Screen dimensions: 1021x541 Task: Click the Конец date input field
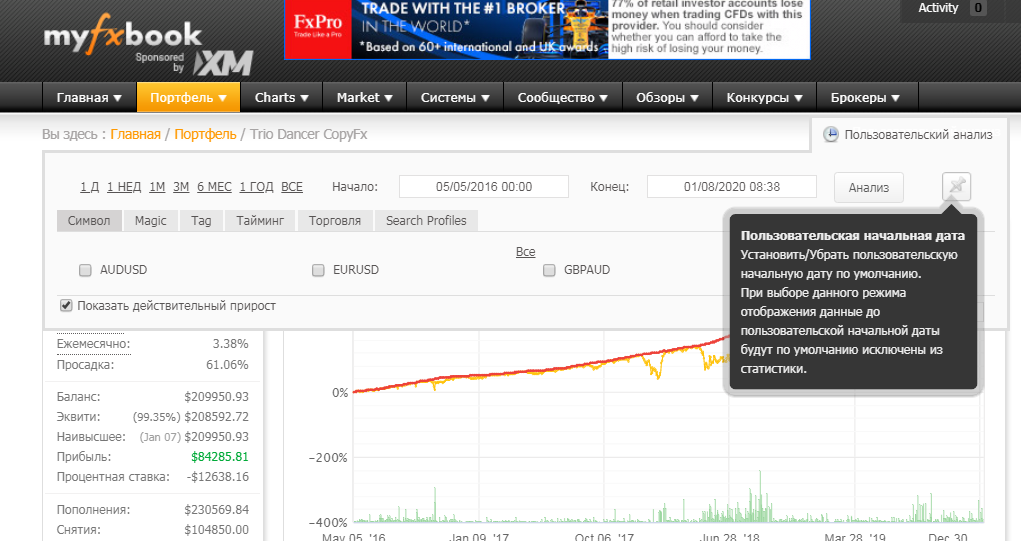tap(732, 187)
